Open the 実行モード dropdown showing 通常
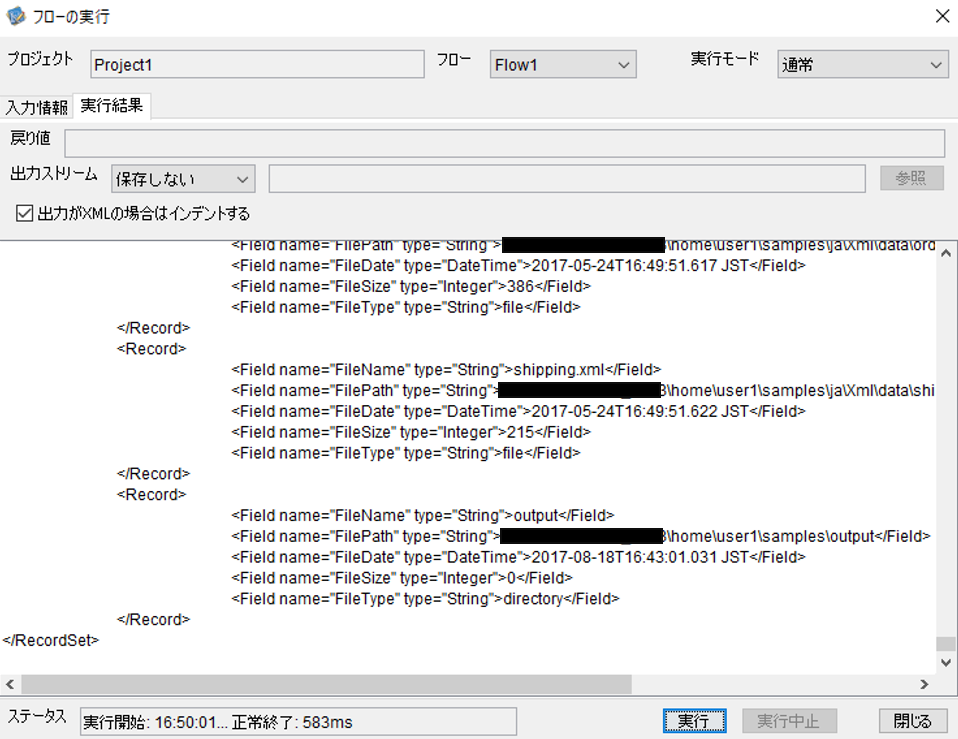958x739 pixels. tap(863, 64)
